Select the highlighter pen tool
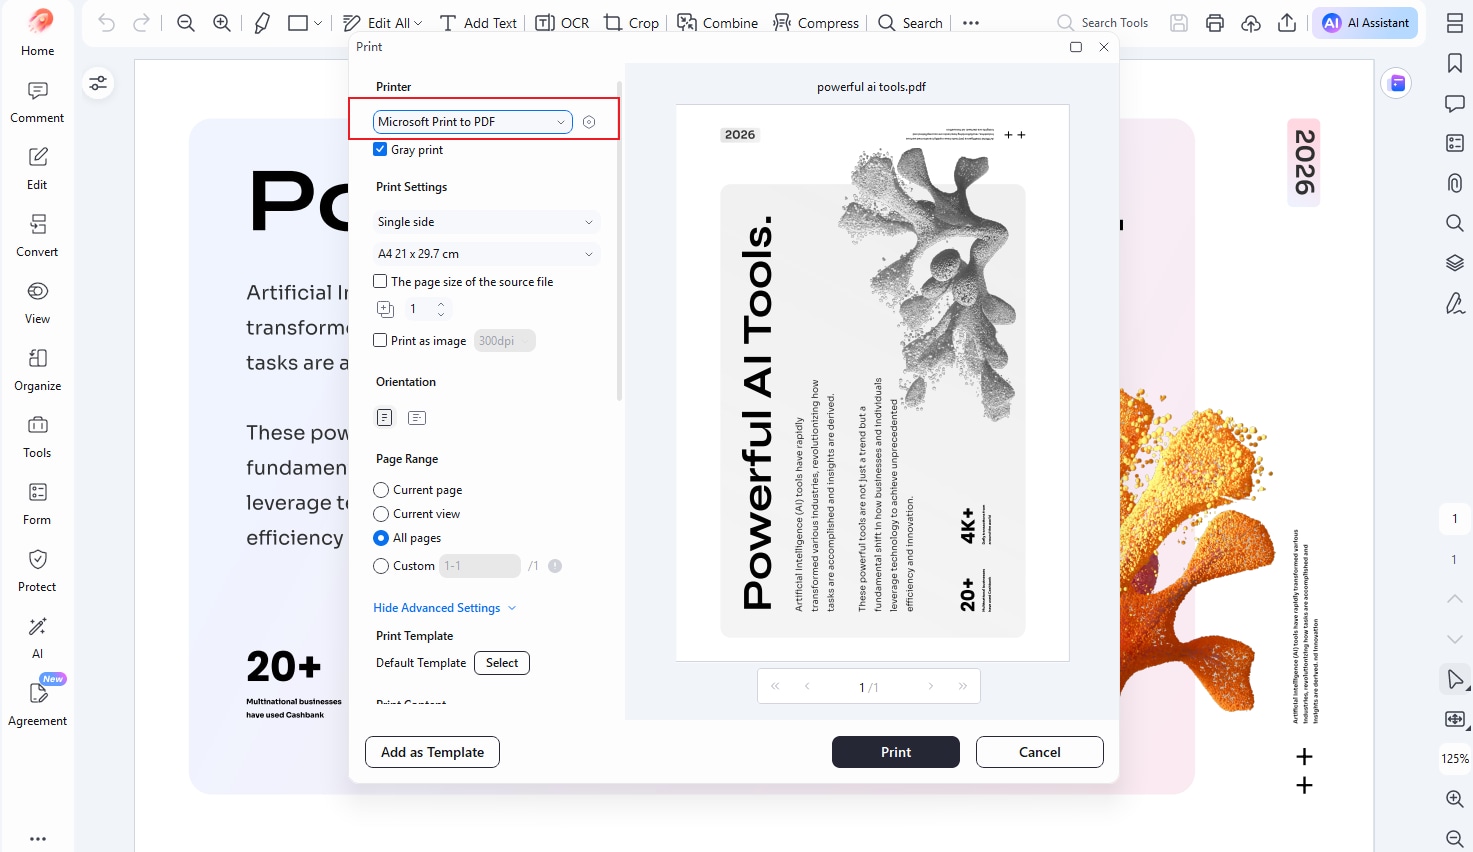This screenshot has height=852, width=1473. [262, 22]
